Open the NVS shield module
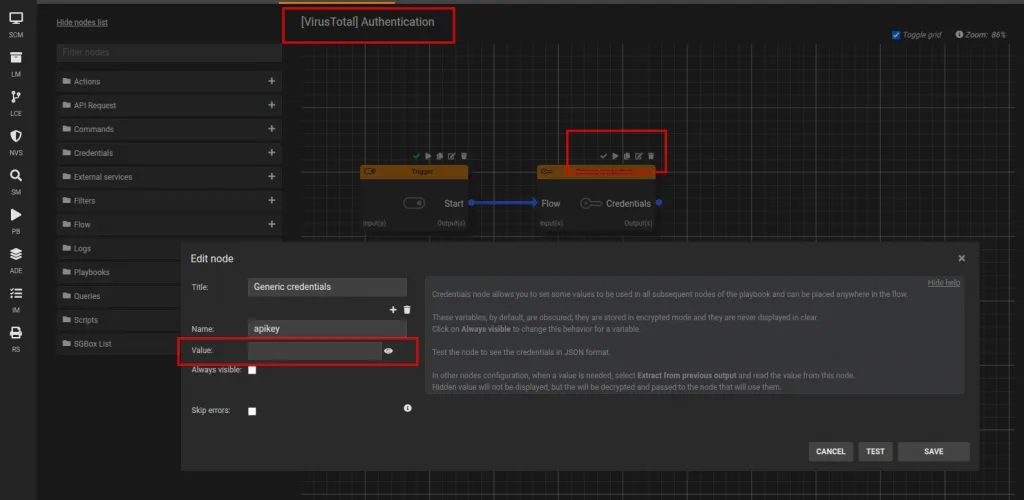1024x500 pixels. click(x=16, y=142)
